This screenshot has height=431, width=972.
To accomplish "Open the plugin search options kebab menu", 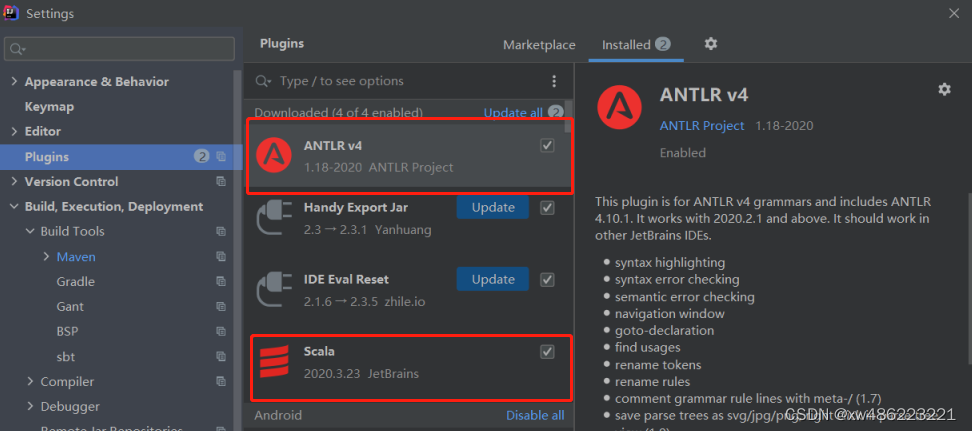I will [x=554, y=81].
